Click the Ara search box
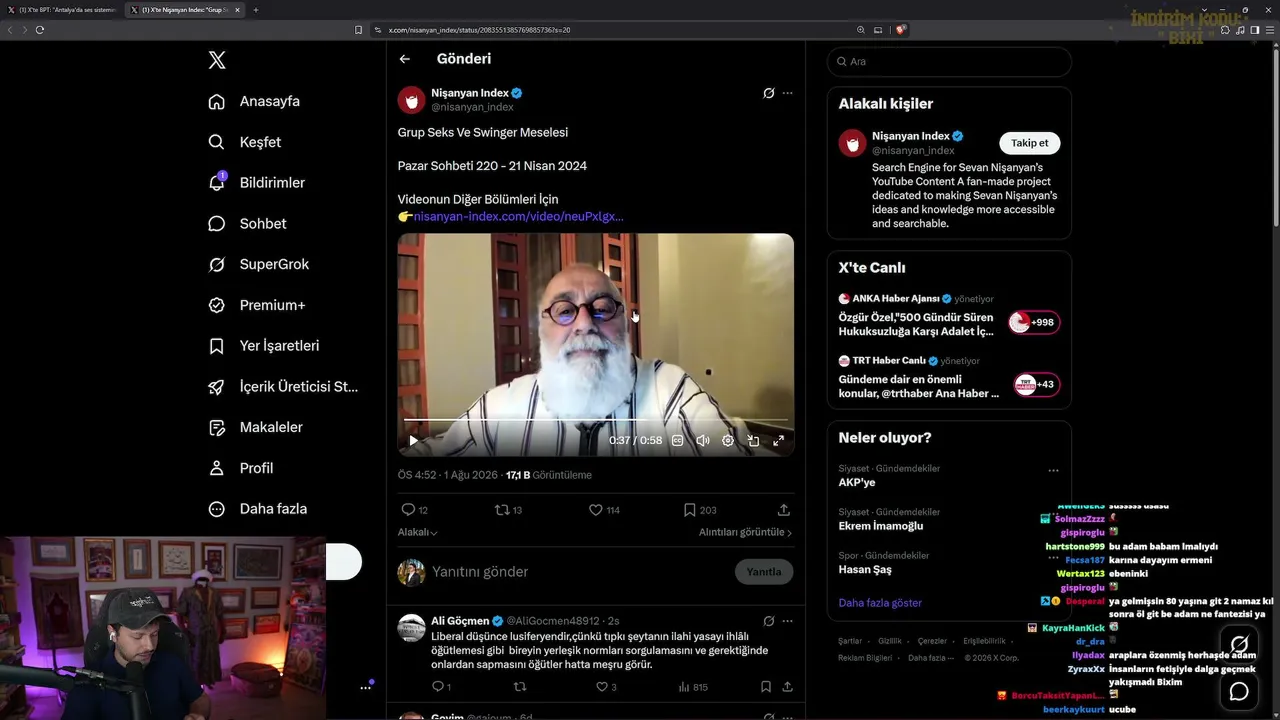1280x720 pixels. tap(949, 61)
